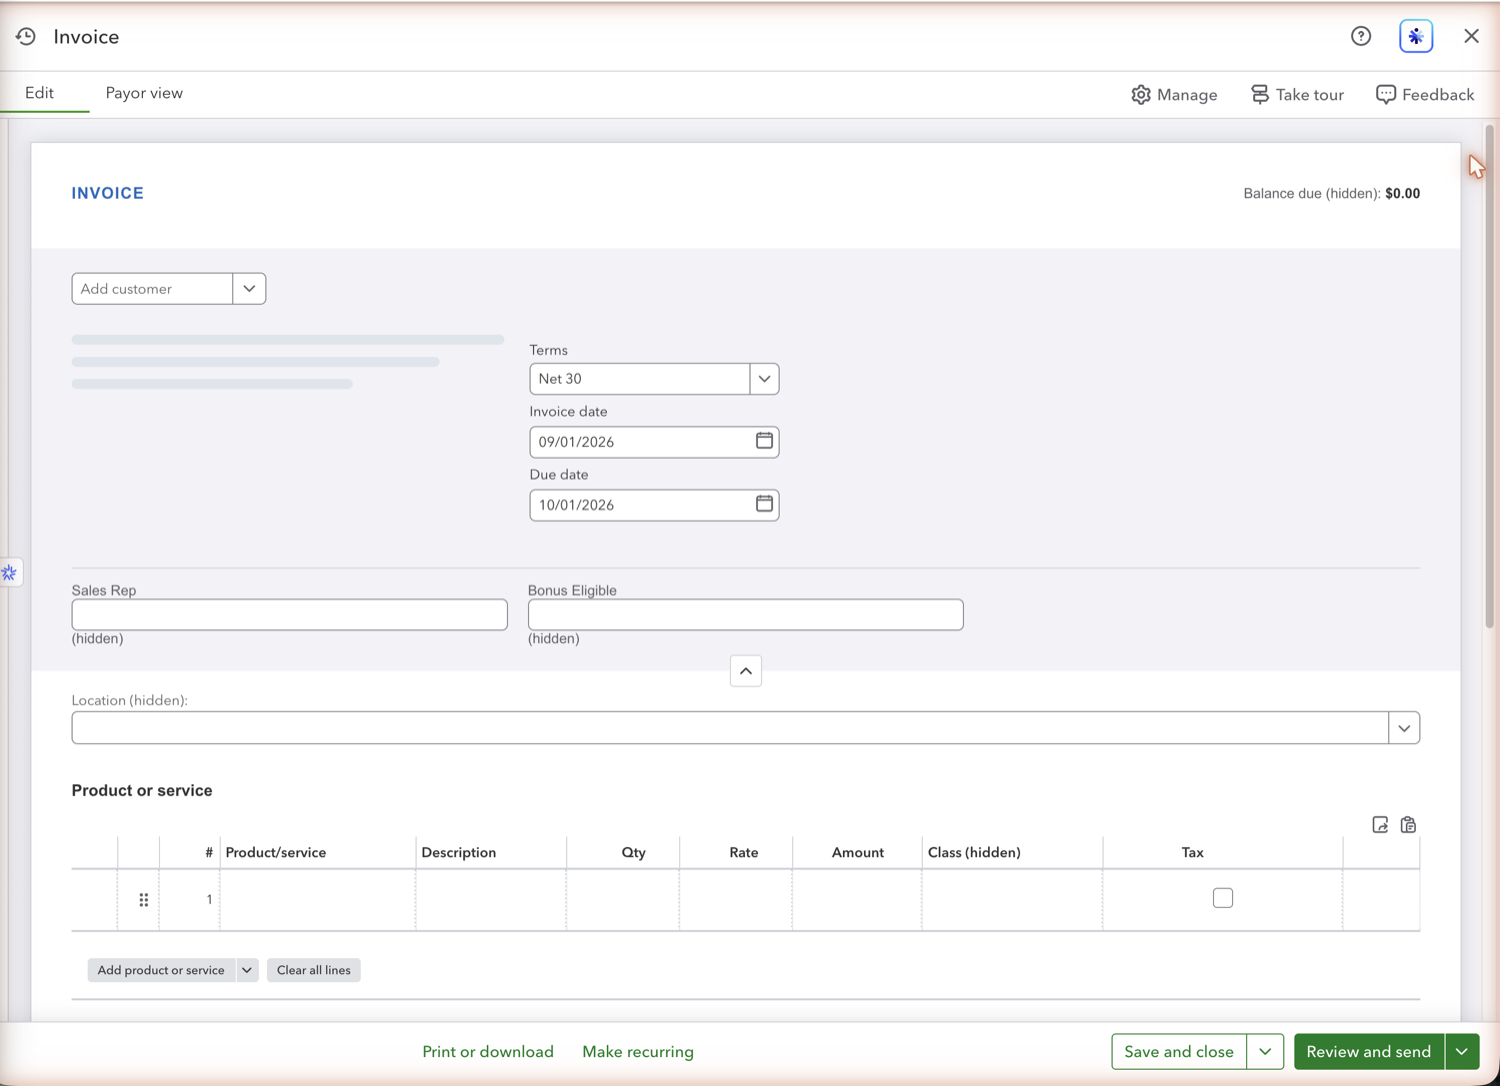
Task: Toggle the Tax checkbox for line 1
Action: coord(1223,898)
